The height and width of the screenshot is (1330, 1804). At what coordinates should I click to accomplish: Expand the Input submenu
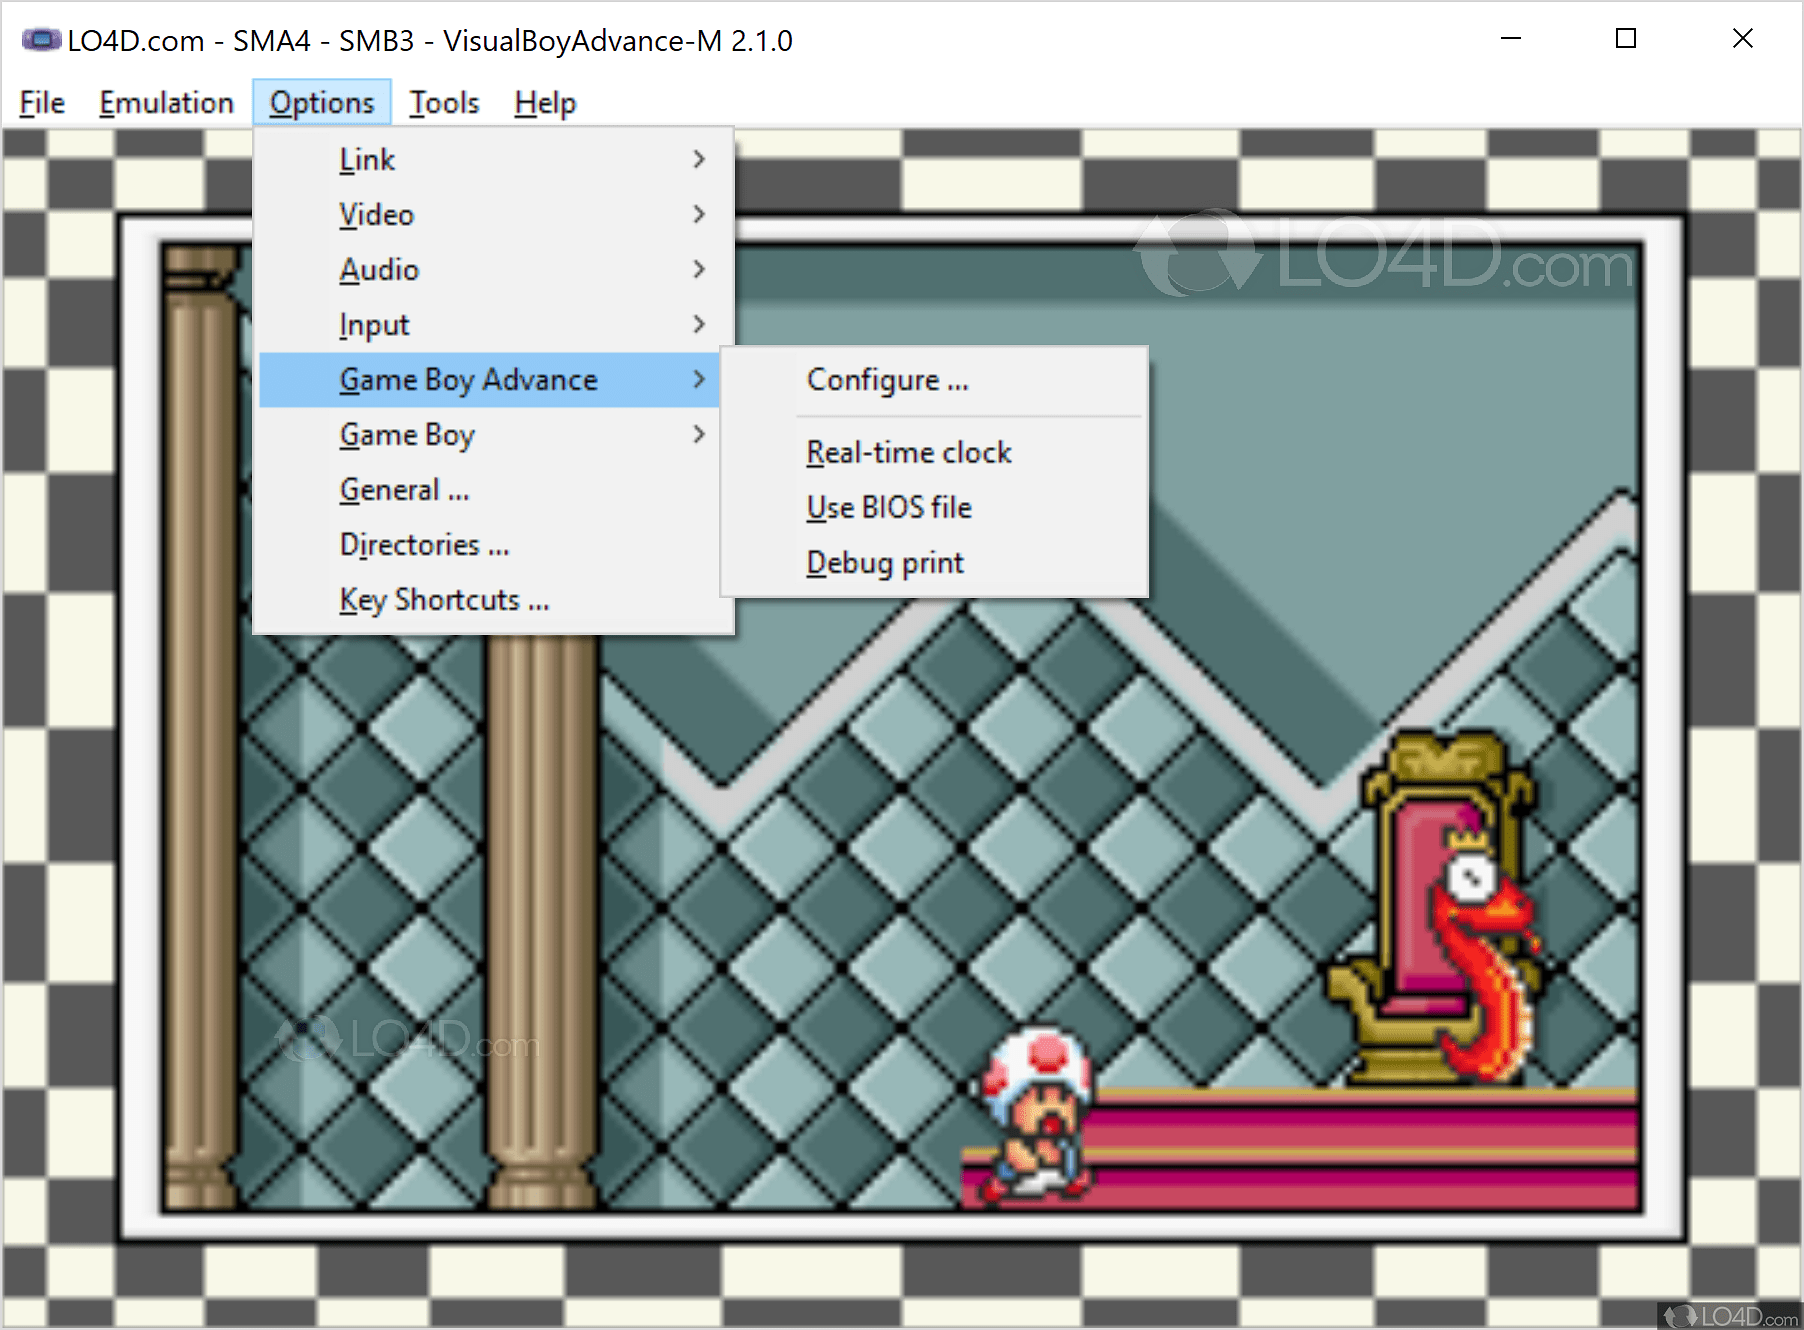[x=490, y=325]
